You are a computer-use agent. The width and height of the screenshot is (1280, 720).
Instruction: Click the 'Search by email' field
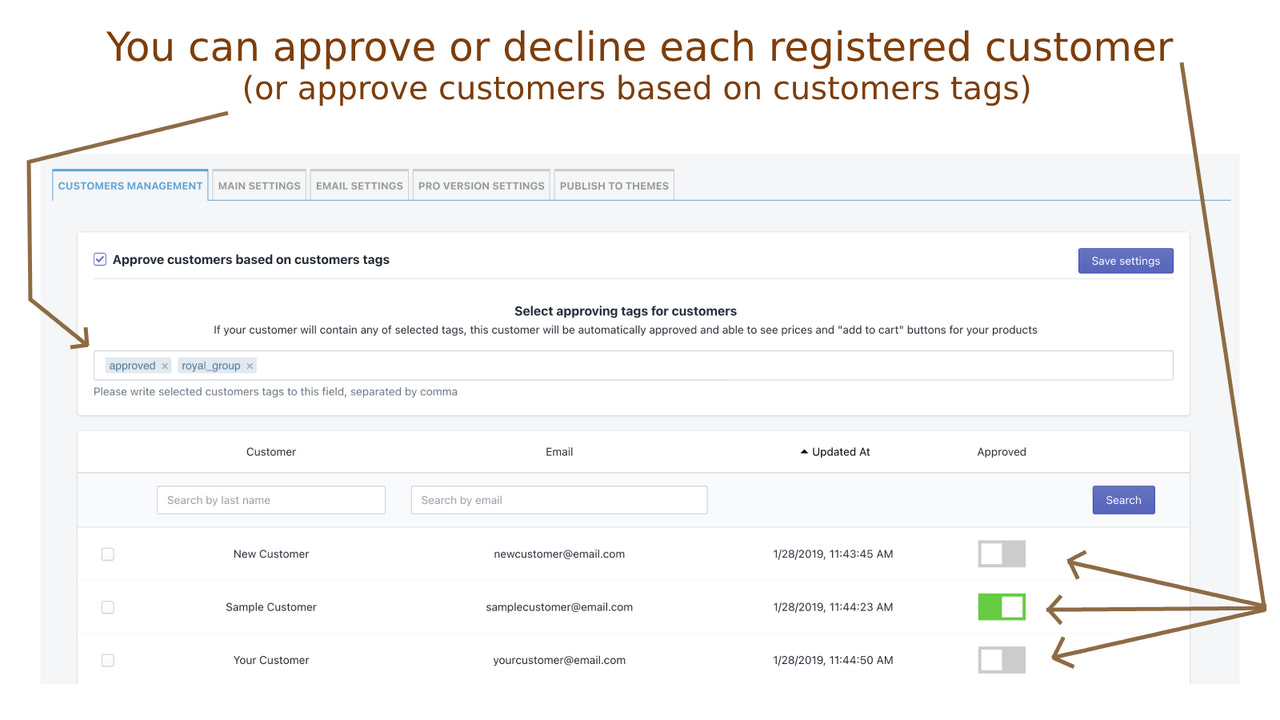[x=558, y=499]
